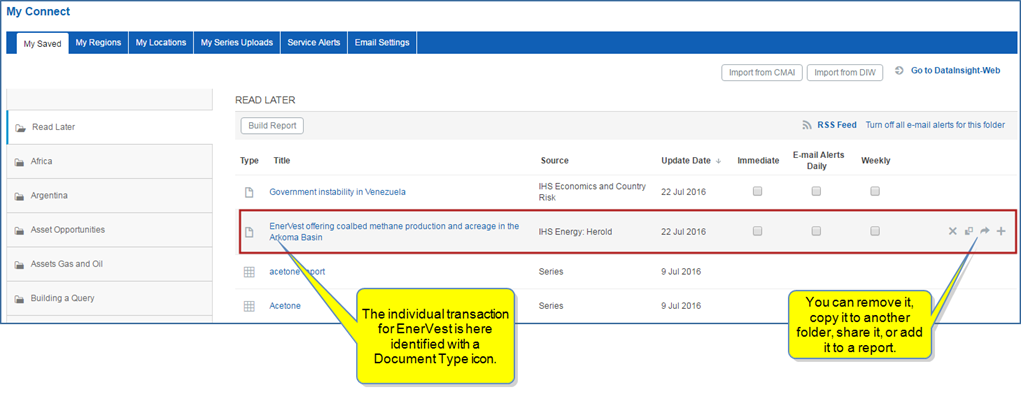Click Read Later folder icon
Viewport: 1021px width, 394px height.
click(20, 128)
